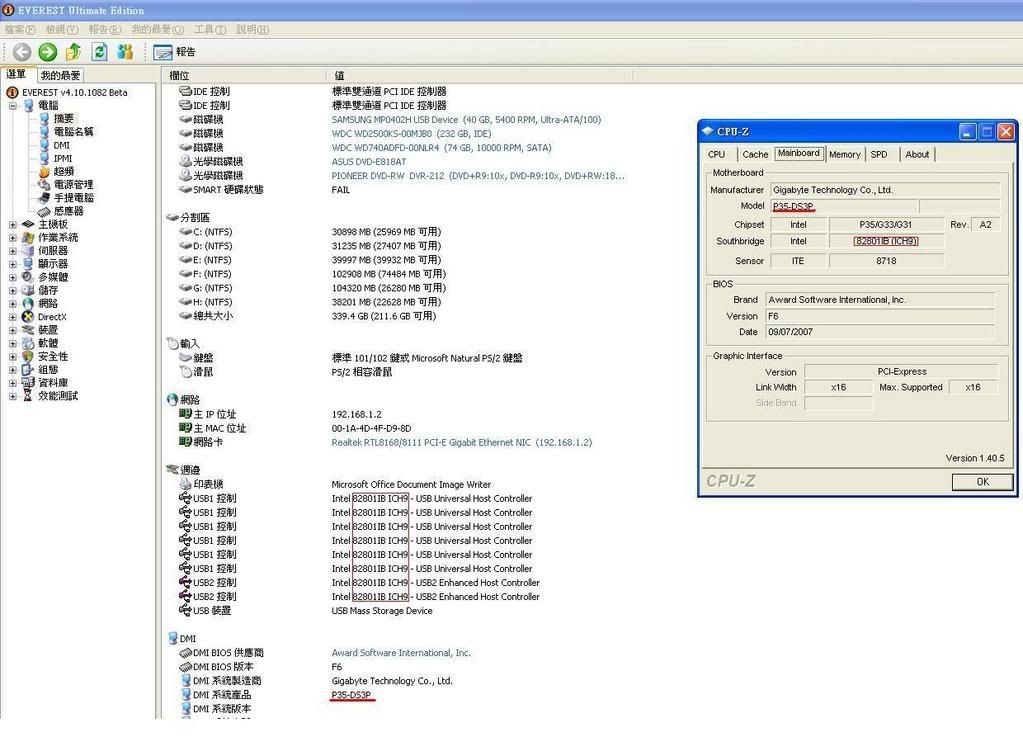Screen dimensions: 1023x737
Task: Open the 報告(R) menu
Action: pyautogui.click(x=105, y=29)
